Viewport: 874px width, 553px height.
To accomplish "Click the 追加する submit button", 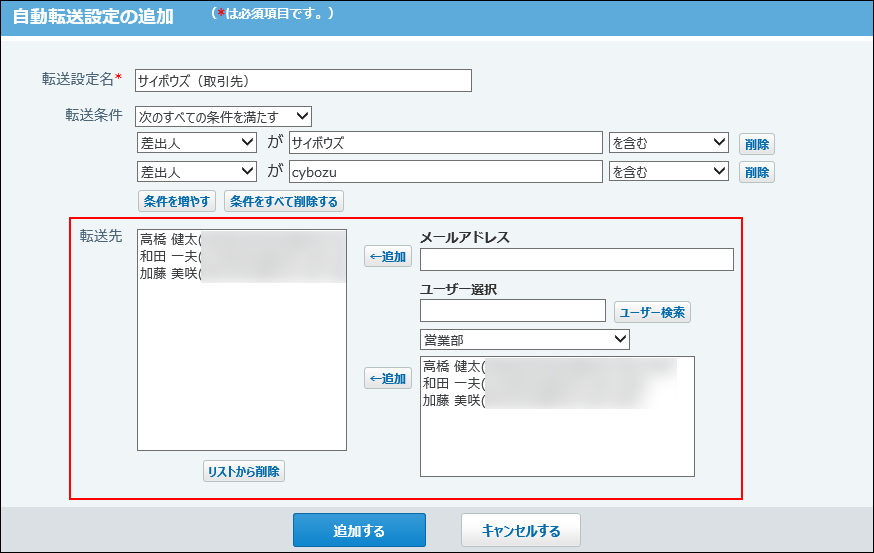I will [359, 530].
